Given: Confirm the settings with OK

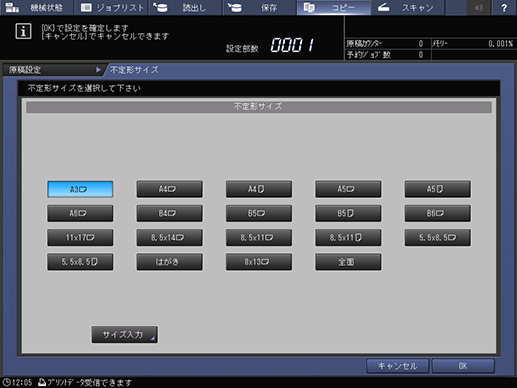Looking at the screenshot, I should click(463, 366).
